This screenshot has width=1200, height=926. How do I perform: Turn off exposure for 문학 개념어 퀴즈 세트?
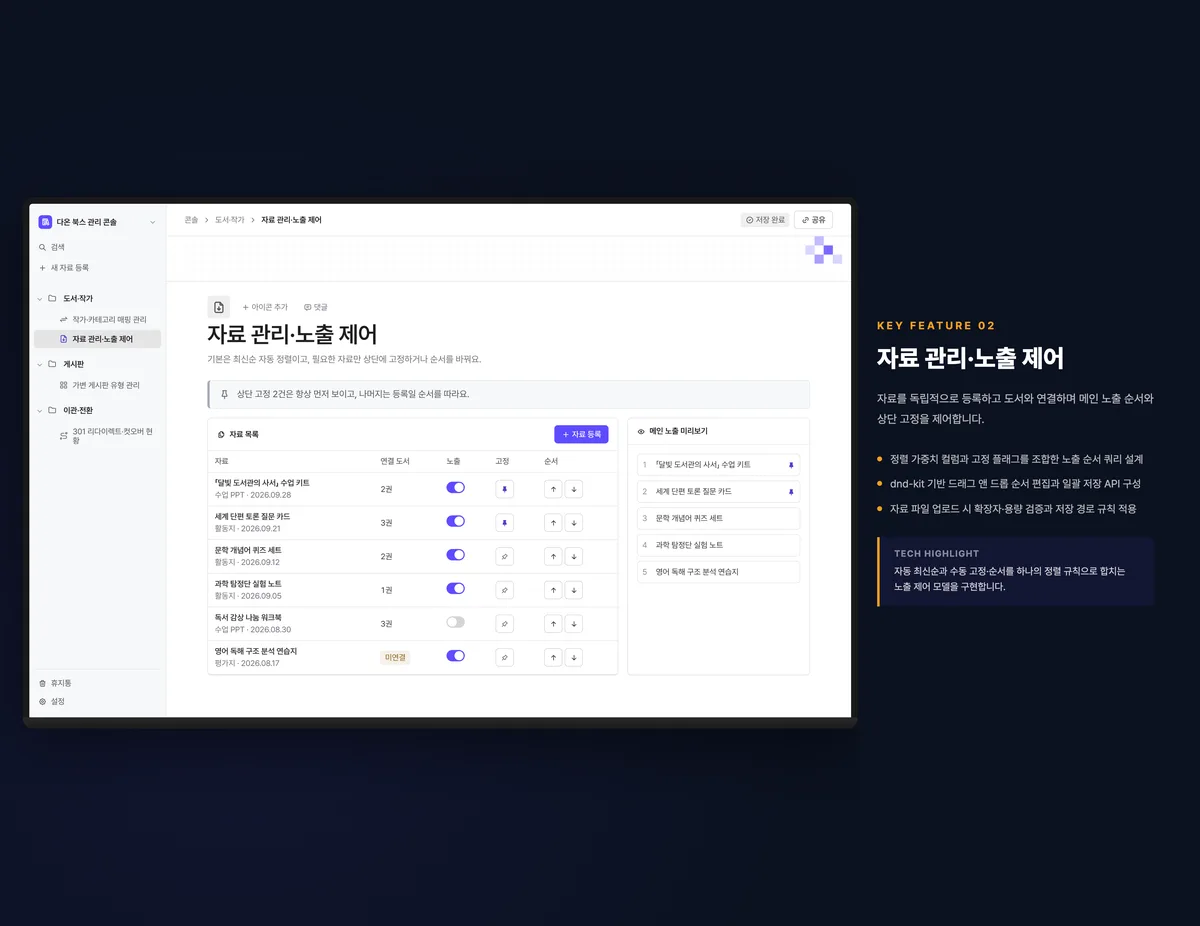click(455, 555)
